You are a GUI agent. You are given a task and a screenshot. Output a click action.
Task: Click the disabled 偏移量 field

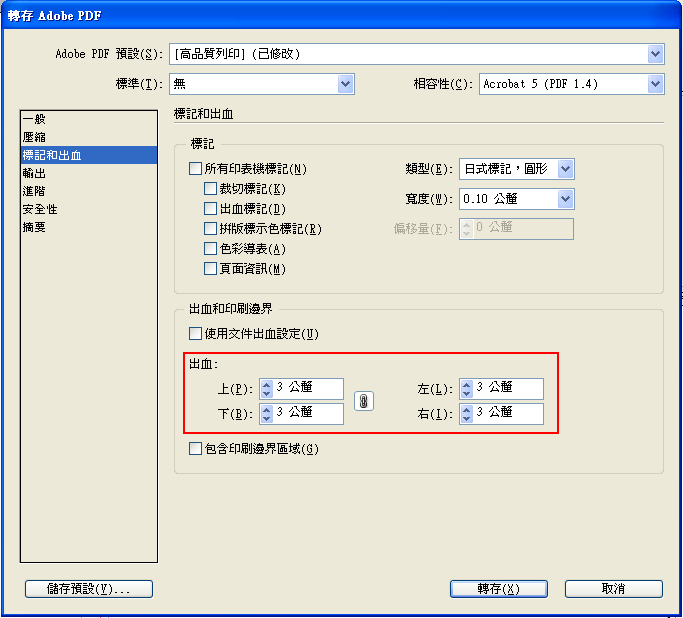coord(517,229)
